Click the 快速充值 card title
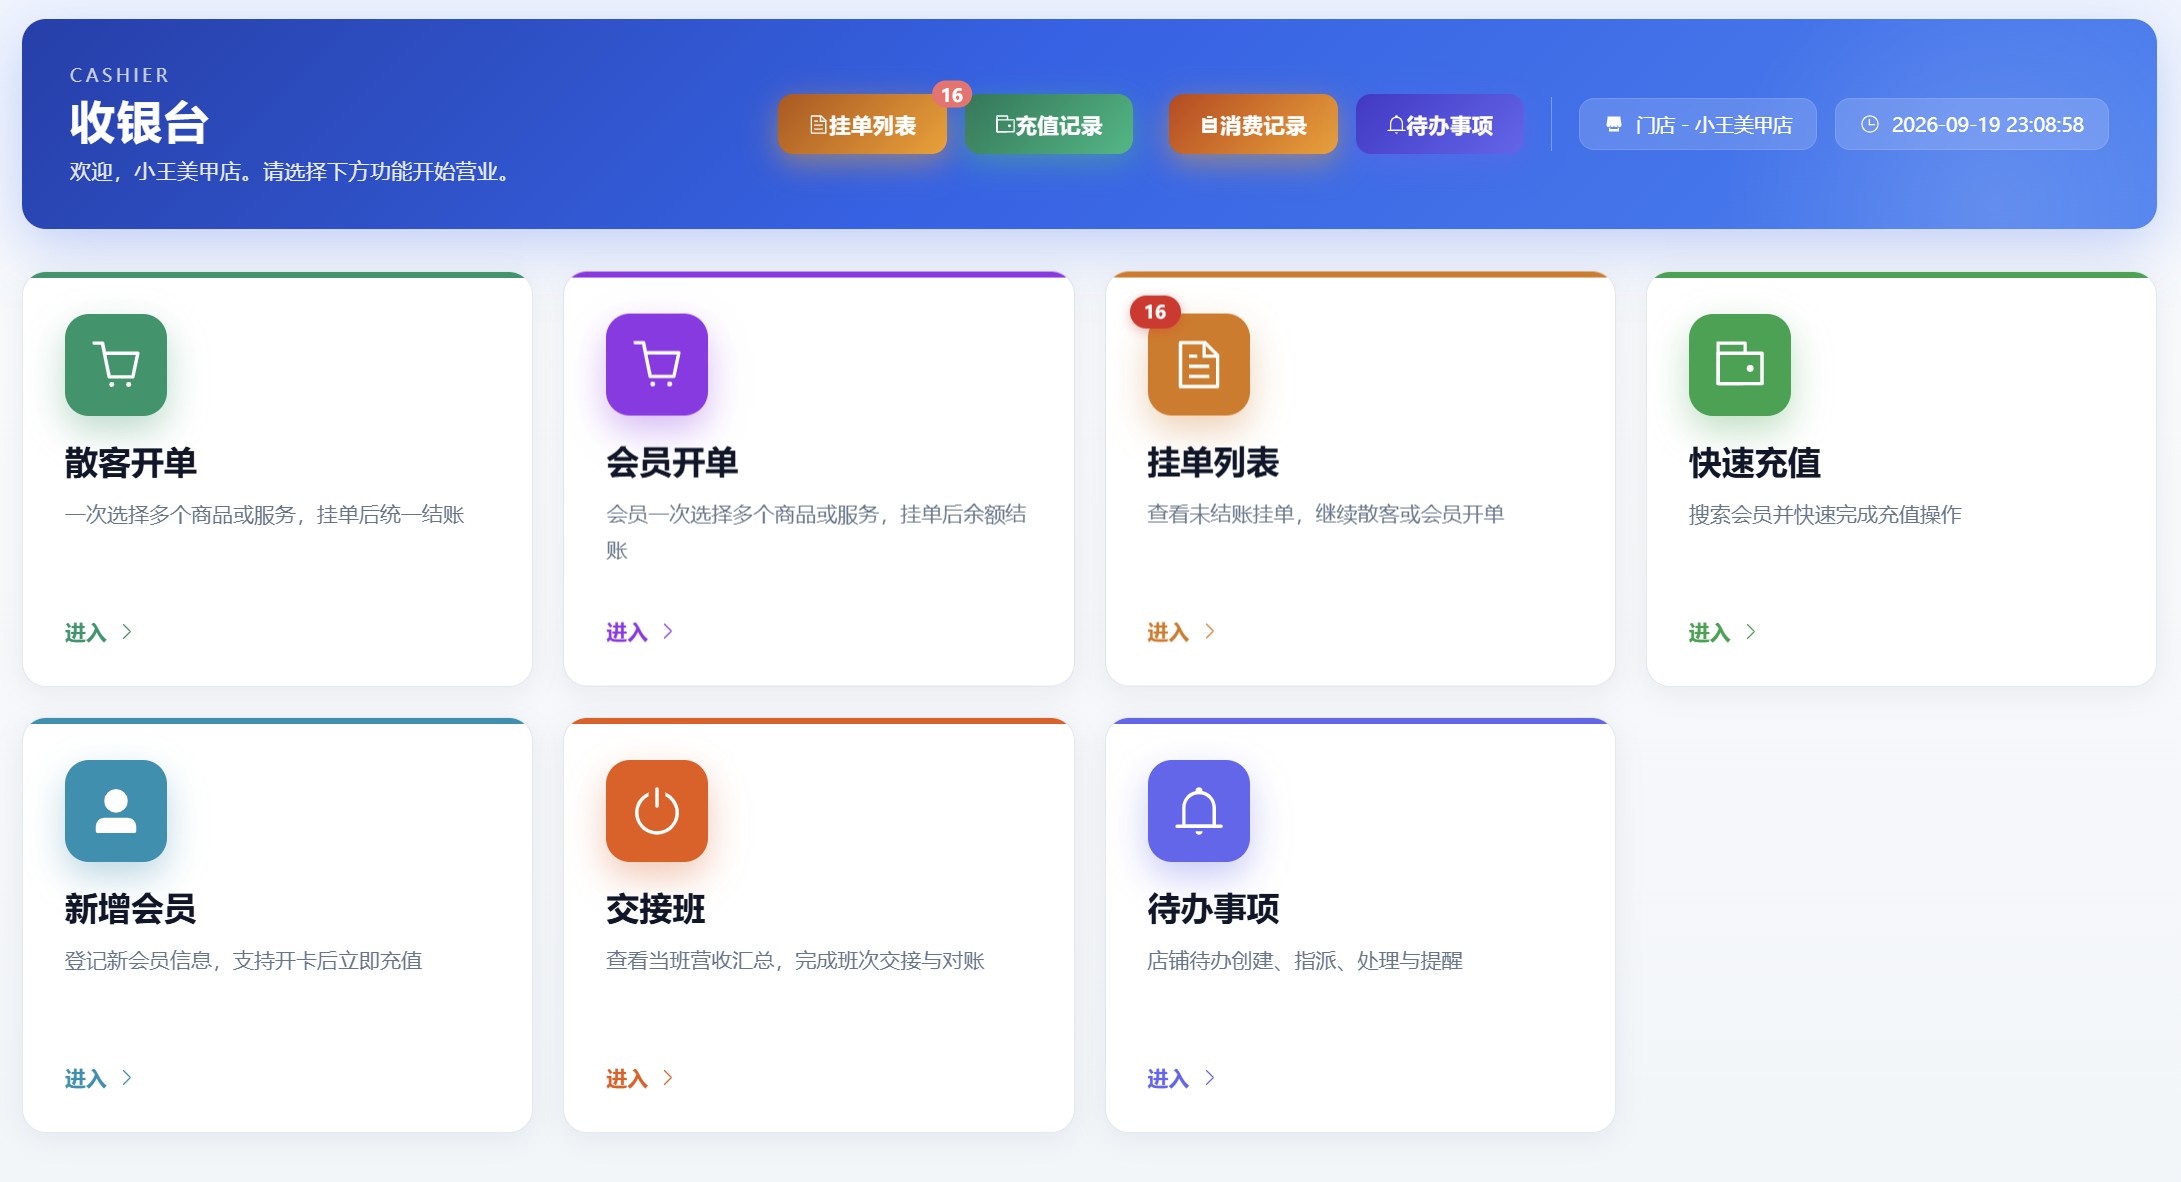The image size is (2181, 1182). (x=1755, y=463)
